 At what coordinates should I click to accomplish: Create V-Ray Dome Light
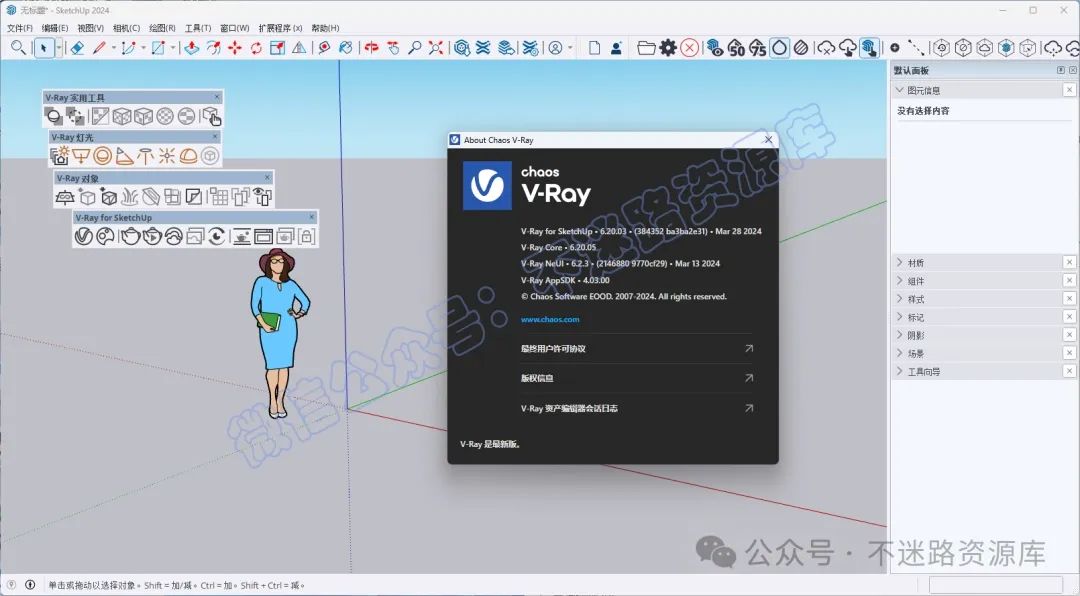[189, 156]
